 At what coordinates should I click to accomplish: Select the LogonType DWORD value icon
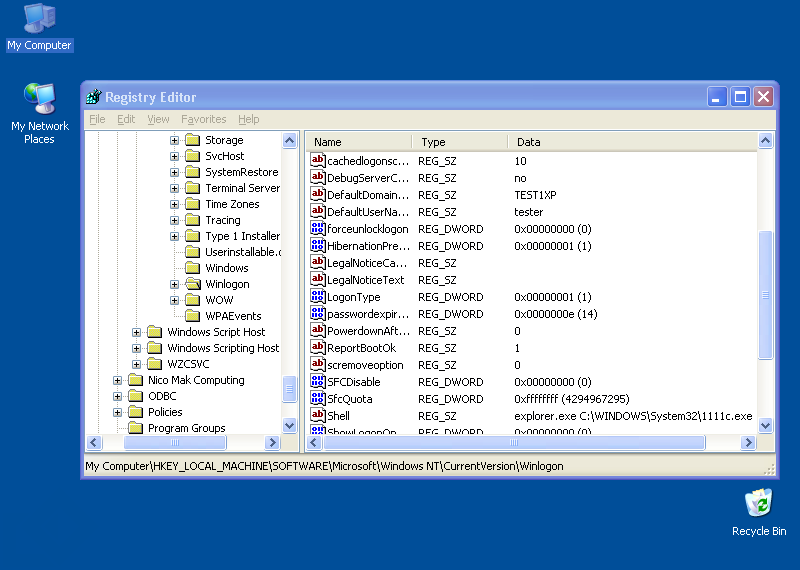tap(318, 297)
